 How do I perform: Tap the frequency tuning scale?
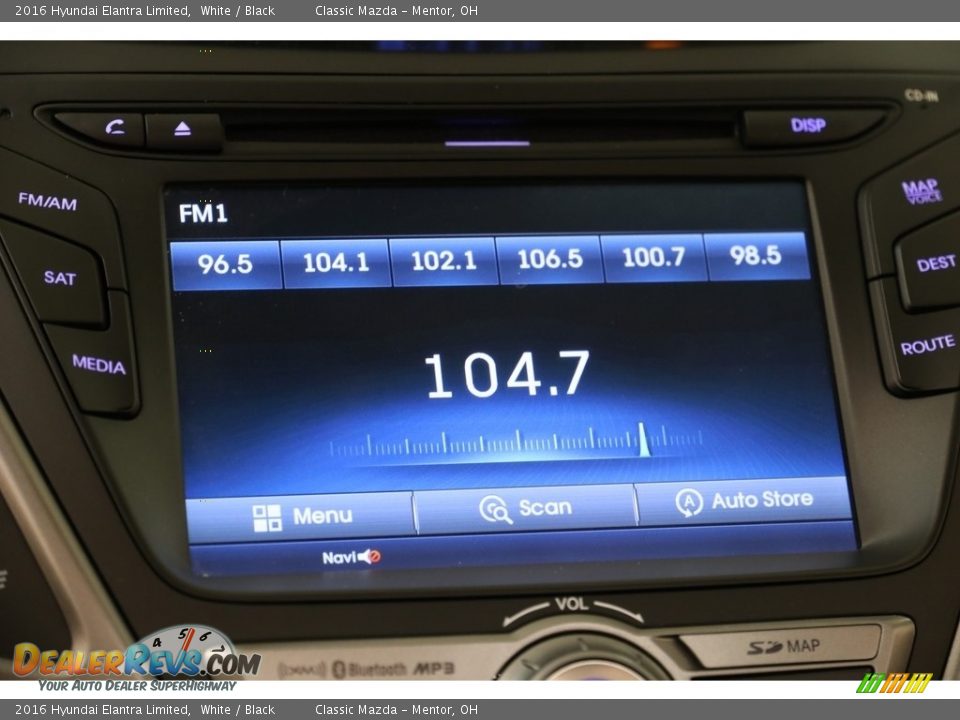(x=516, y=442)
